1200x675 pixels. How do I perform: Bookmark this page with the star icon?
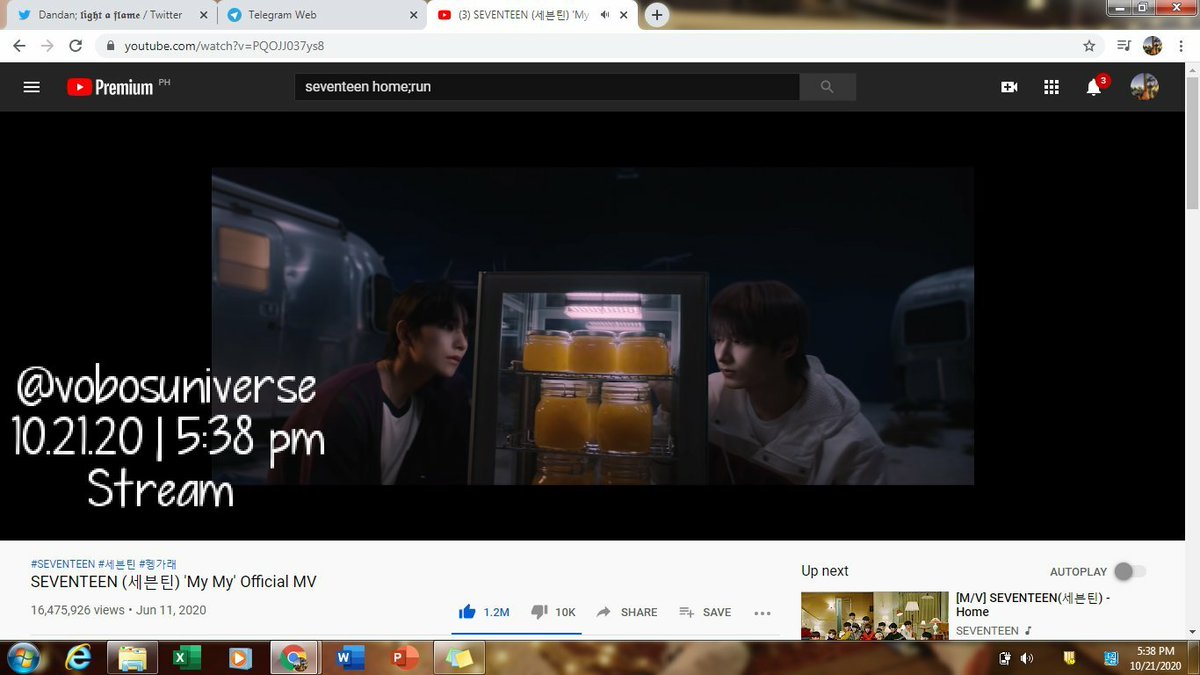tap(1089, 46)
